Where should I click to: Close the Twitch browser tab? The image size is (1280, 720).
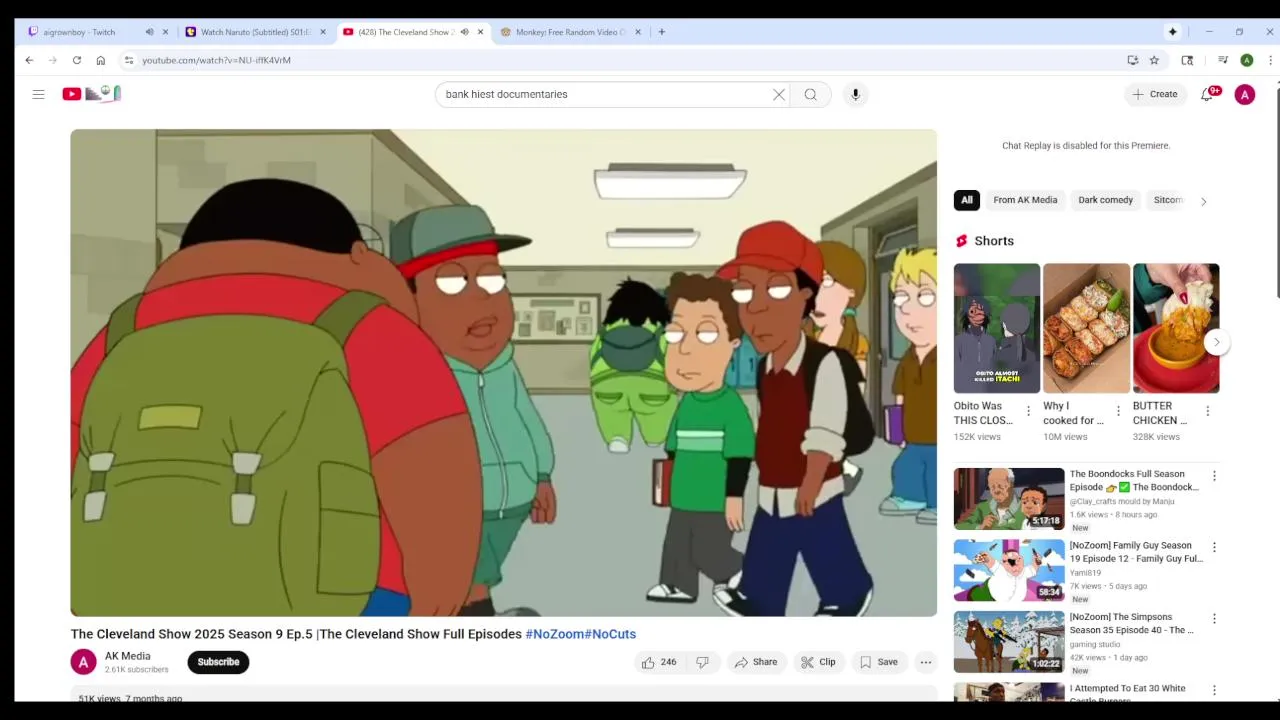pos(165,32)
